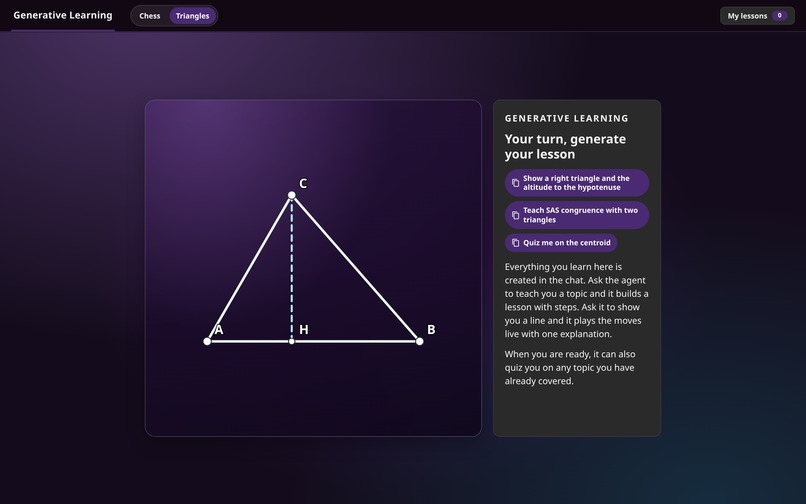806x504 pixels.
Task: Click the 'Your turn, generate your lesson' heading
Action: pyautogui.click(x=565, y=147)
